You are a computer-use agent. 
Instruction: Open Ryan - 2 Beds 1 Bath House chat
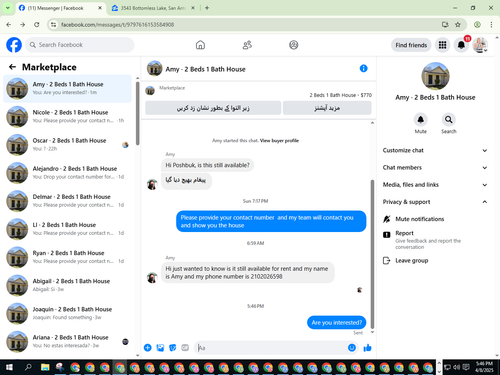click(x=67, y=257)
